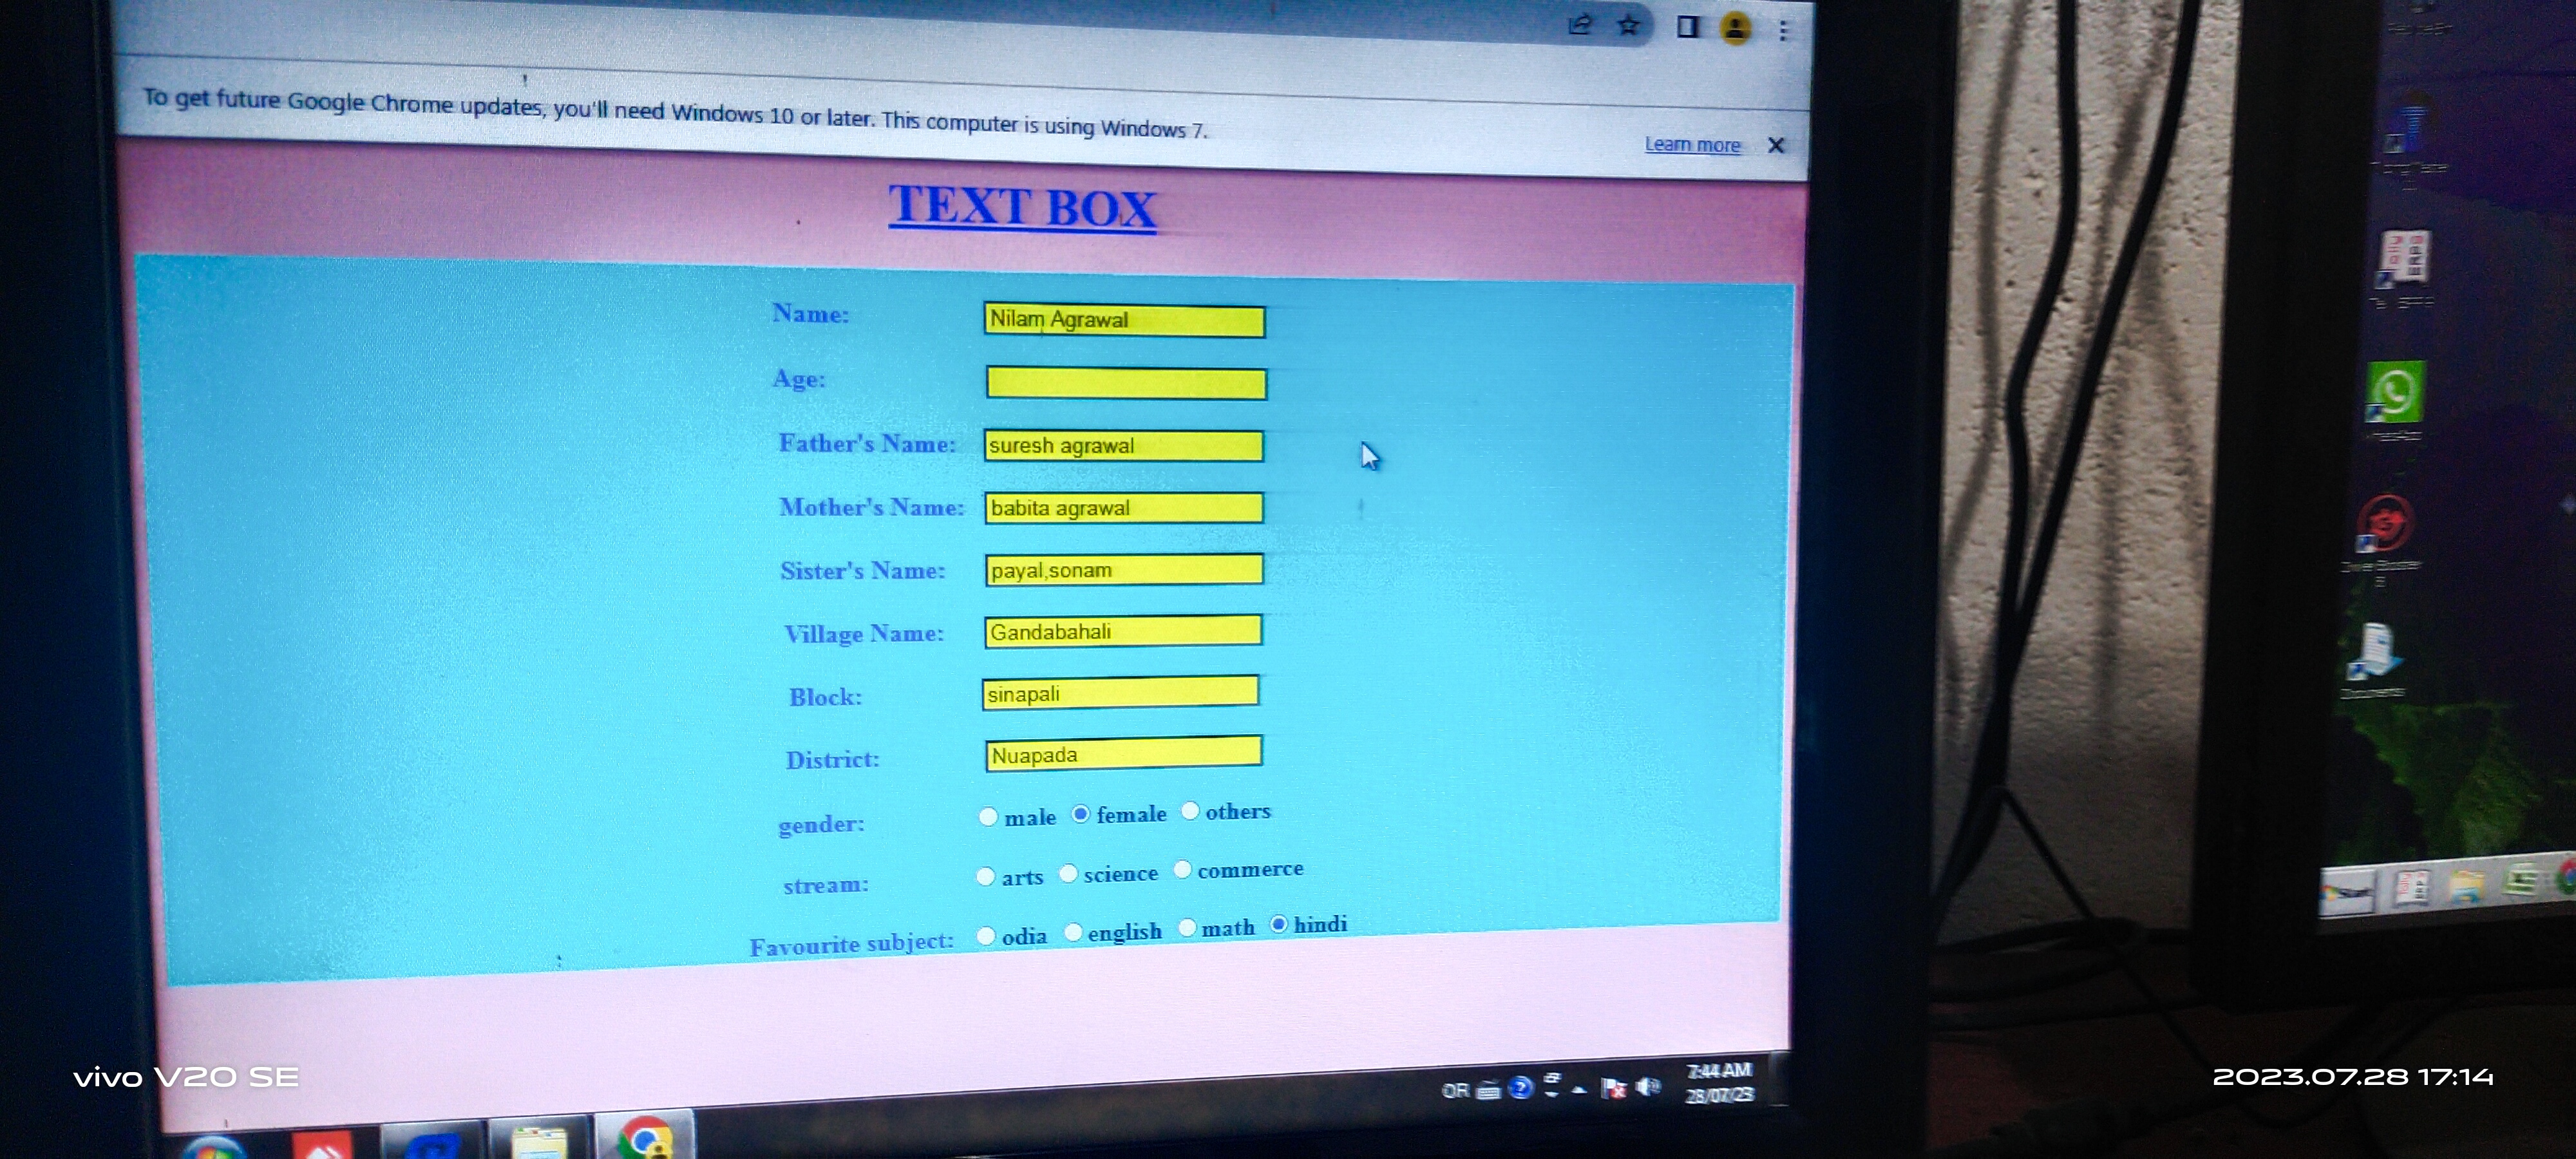This screenshot has width=2576, height=1159.
Task: Pick math as favourite subject
Action: point(1187,928)
